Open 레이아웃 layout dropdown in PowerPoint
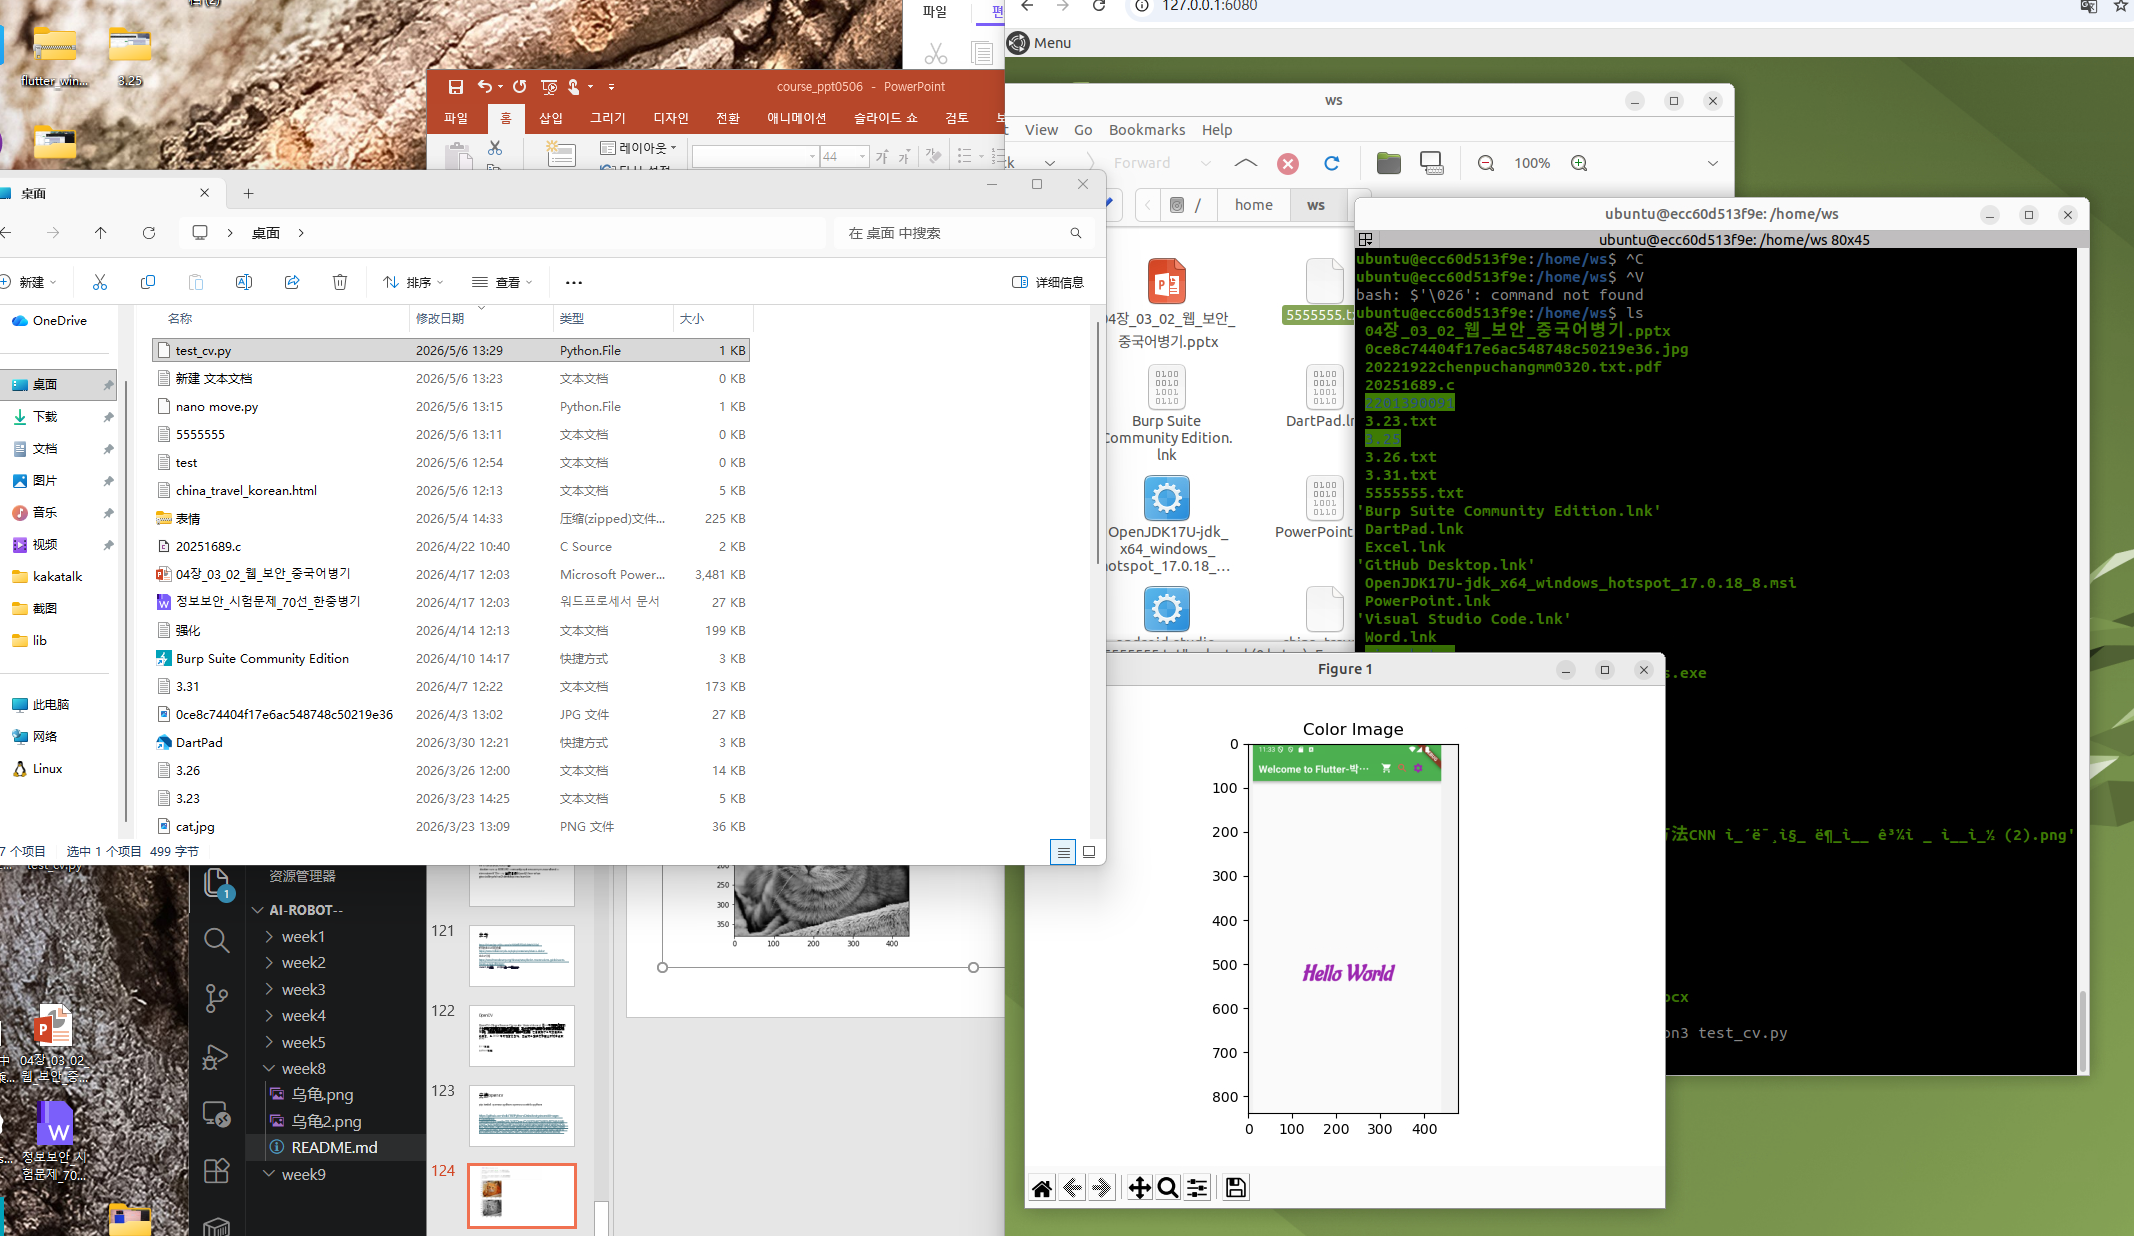This screenshot has height=1236, width=2134. click(638, 148)
